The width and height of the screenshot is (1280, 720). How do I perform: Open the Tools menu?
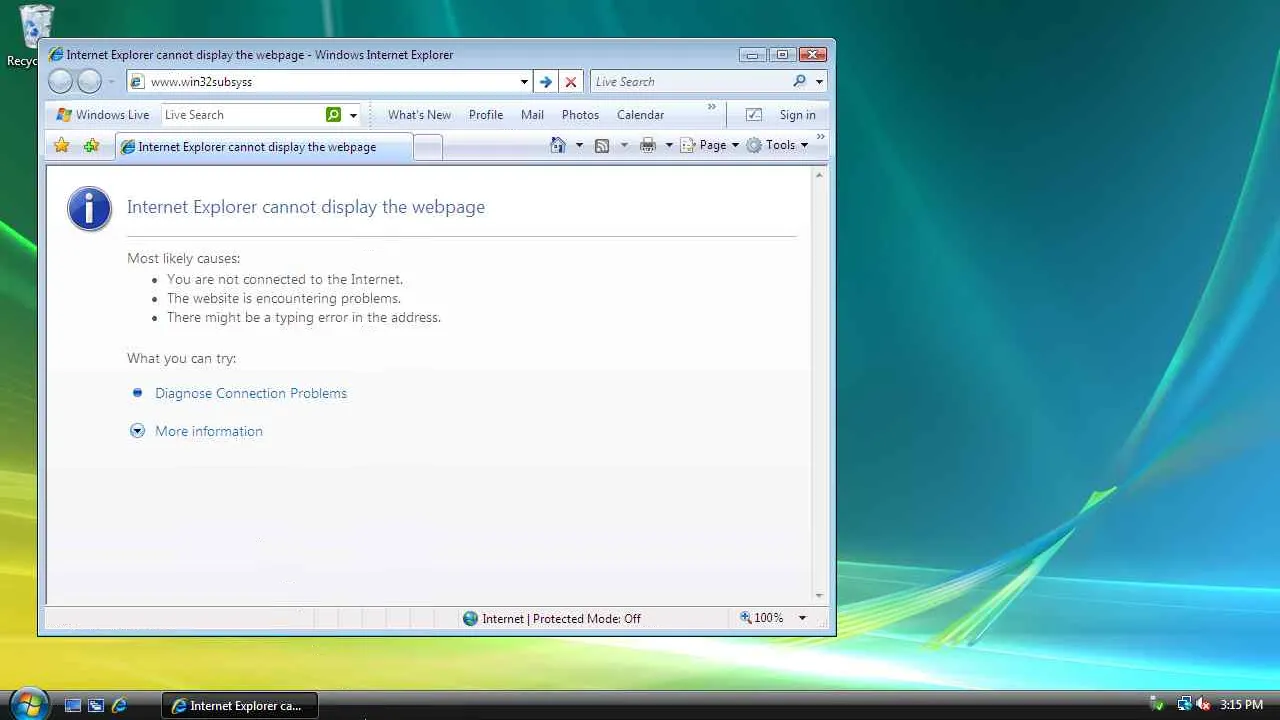777,145
